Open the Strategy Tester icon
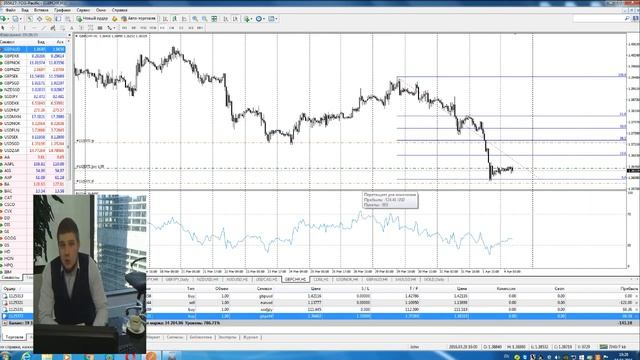This screenshot has height=360, width=640. pyautogui.click(x=68, y=19)
